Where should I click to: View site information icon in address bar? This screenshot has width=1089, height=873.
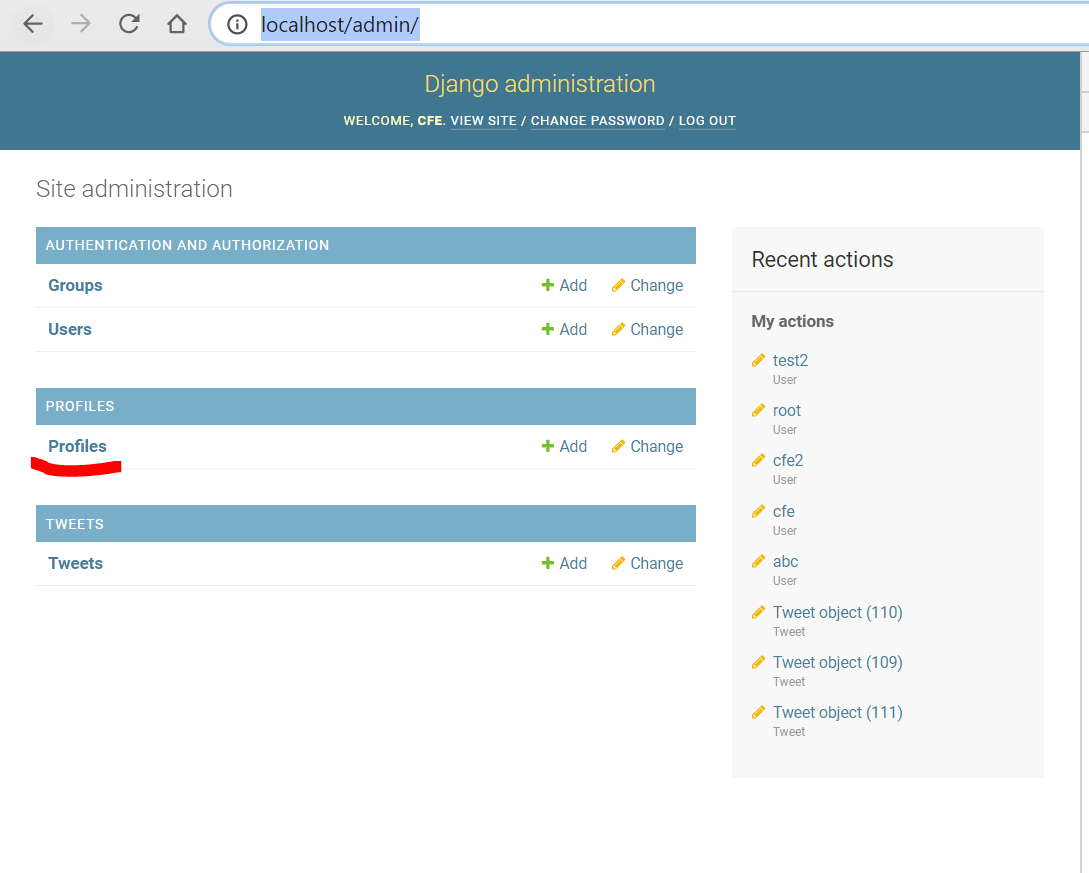[x=238, y=25]
